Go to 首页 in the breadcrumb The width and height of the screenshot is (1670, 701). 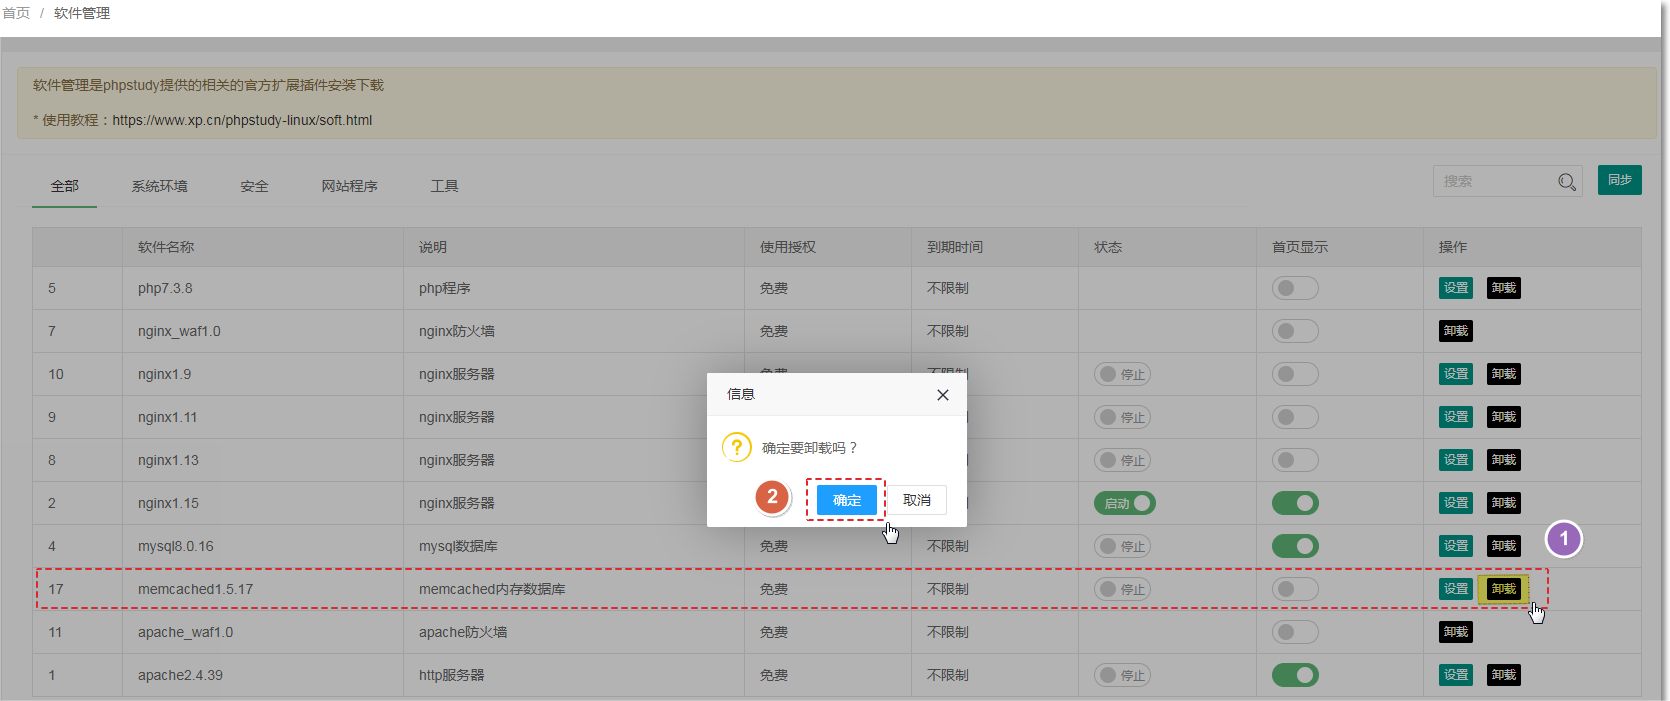pos(16,13)
